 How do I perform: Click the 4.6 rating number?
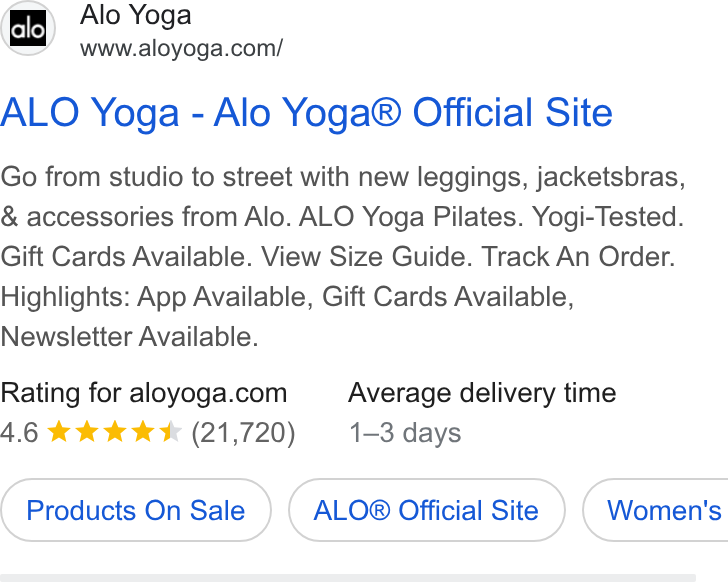(x=19, y=433)
